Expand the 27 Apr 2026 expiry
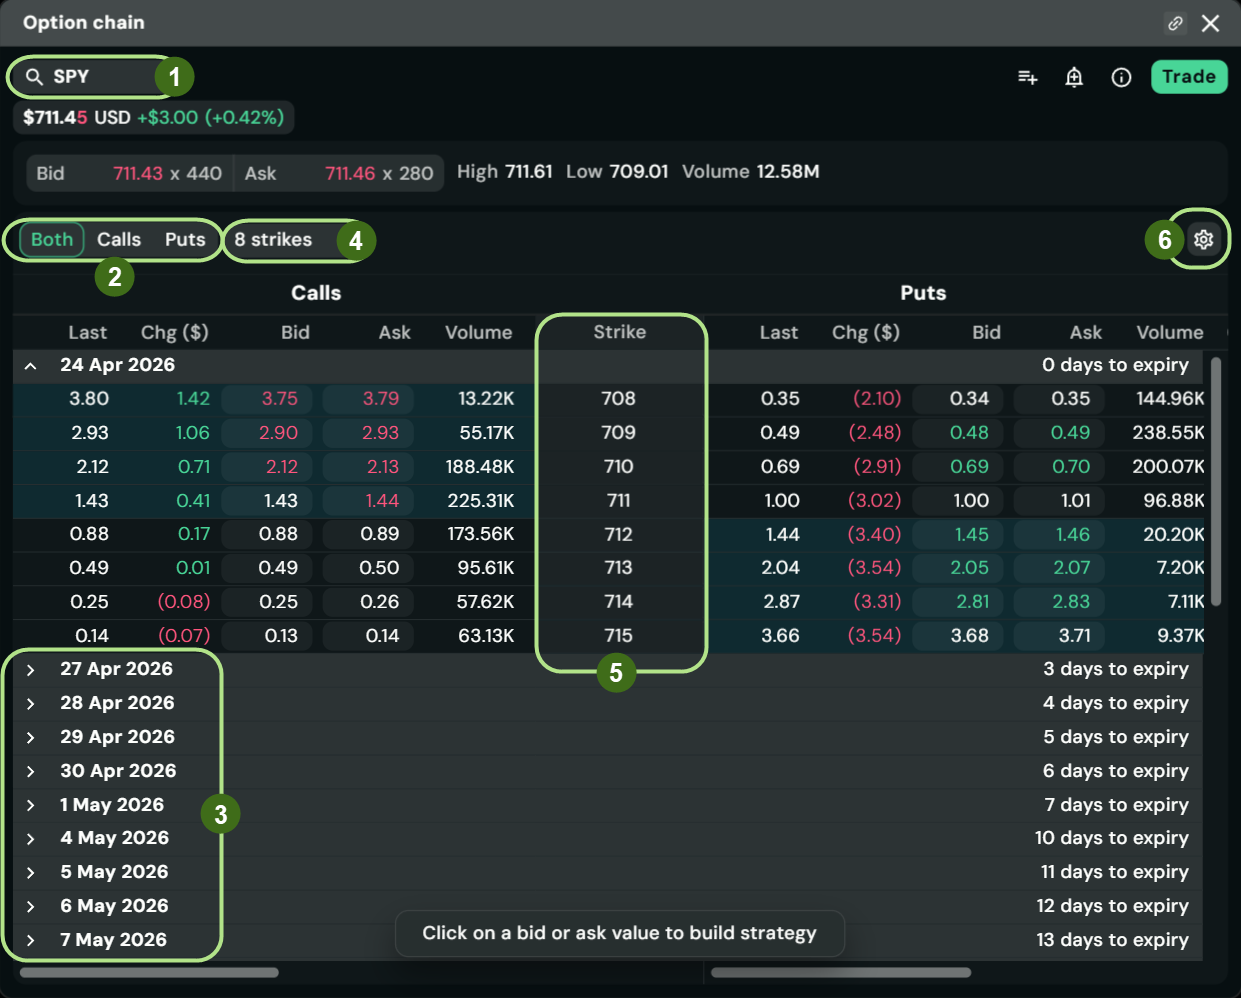The height and width of the screenshot is (998, 1241). 31,670
